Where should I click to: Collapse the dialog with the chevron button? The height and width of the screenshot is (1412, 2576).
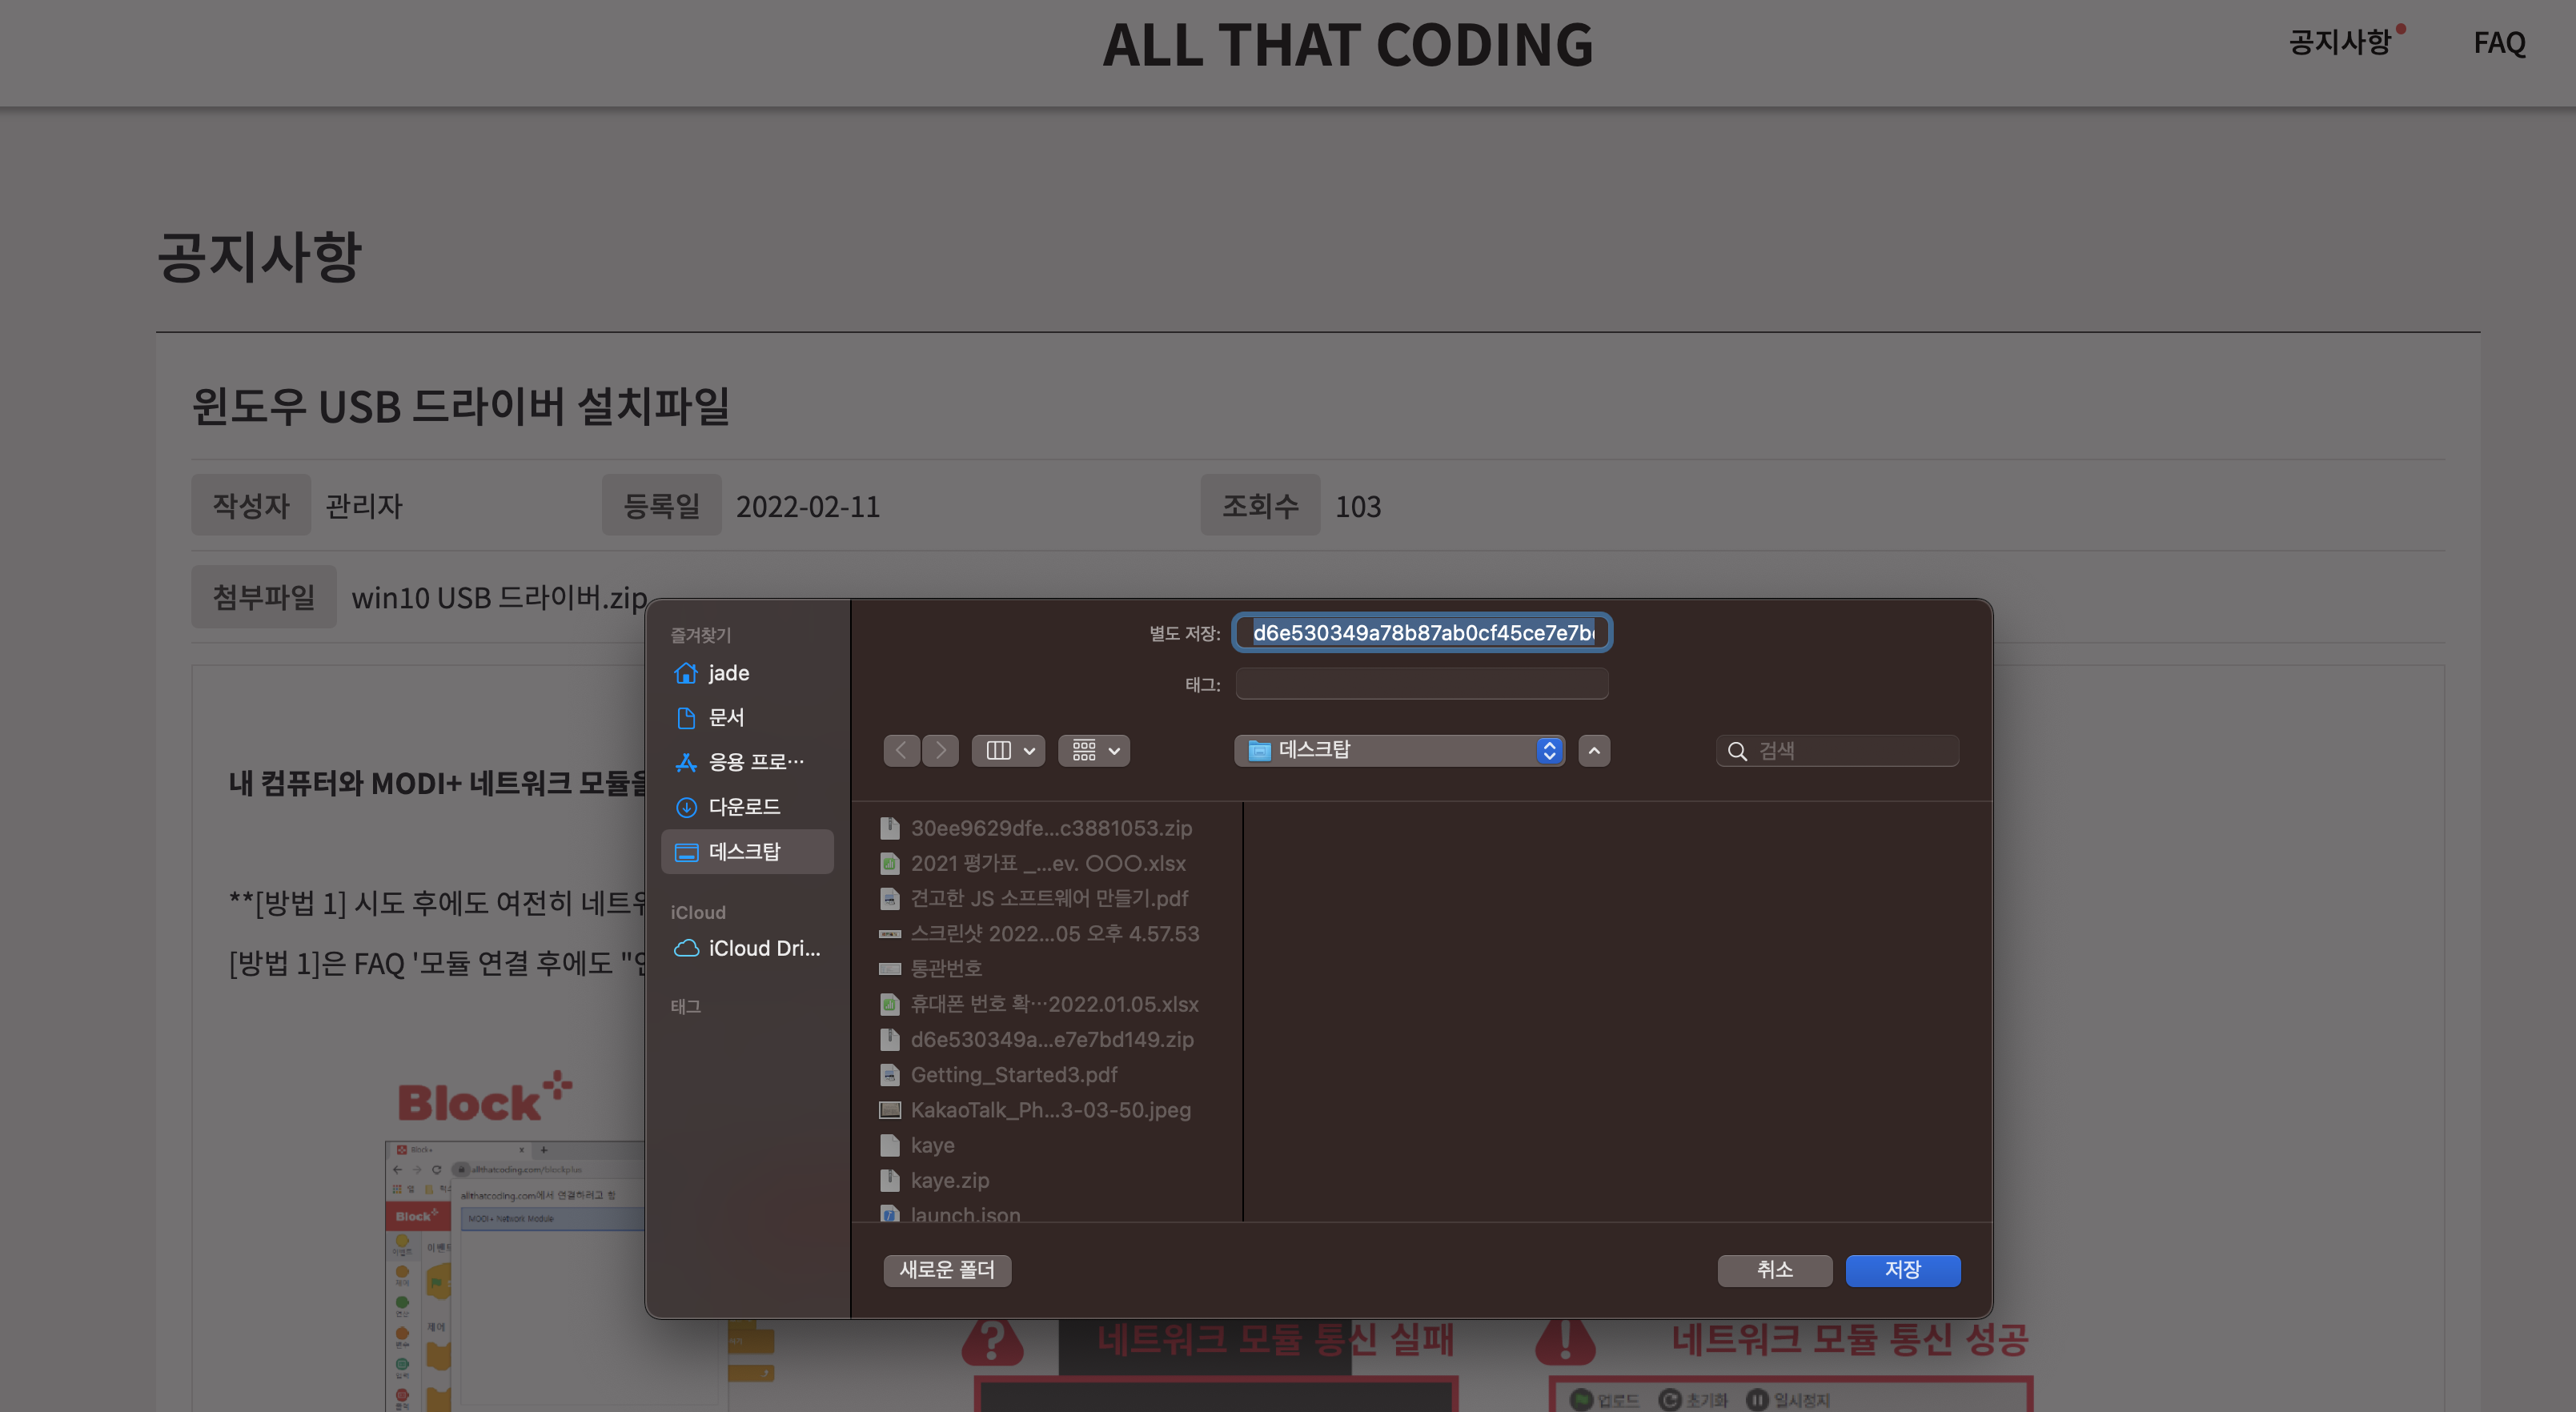1594,750
